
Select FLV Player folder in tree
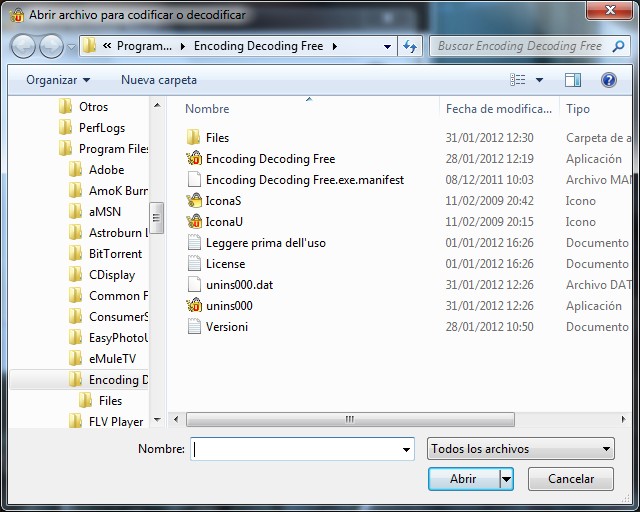(x=116, y=421)
